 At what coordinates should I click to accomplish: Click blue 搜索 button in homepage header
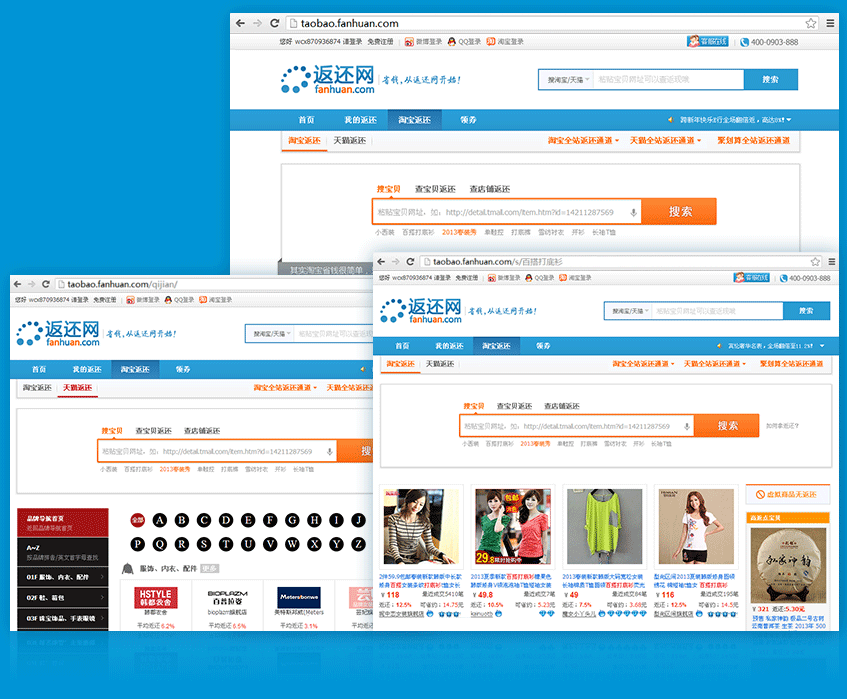[x=770, y=79]
